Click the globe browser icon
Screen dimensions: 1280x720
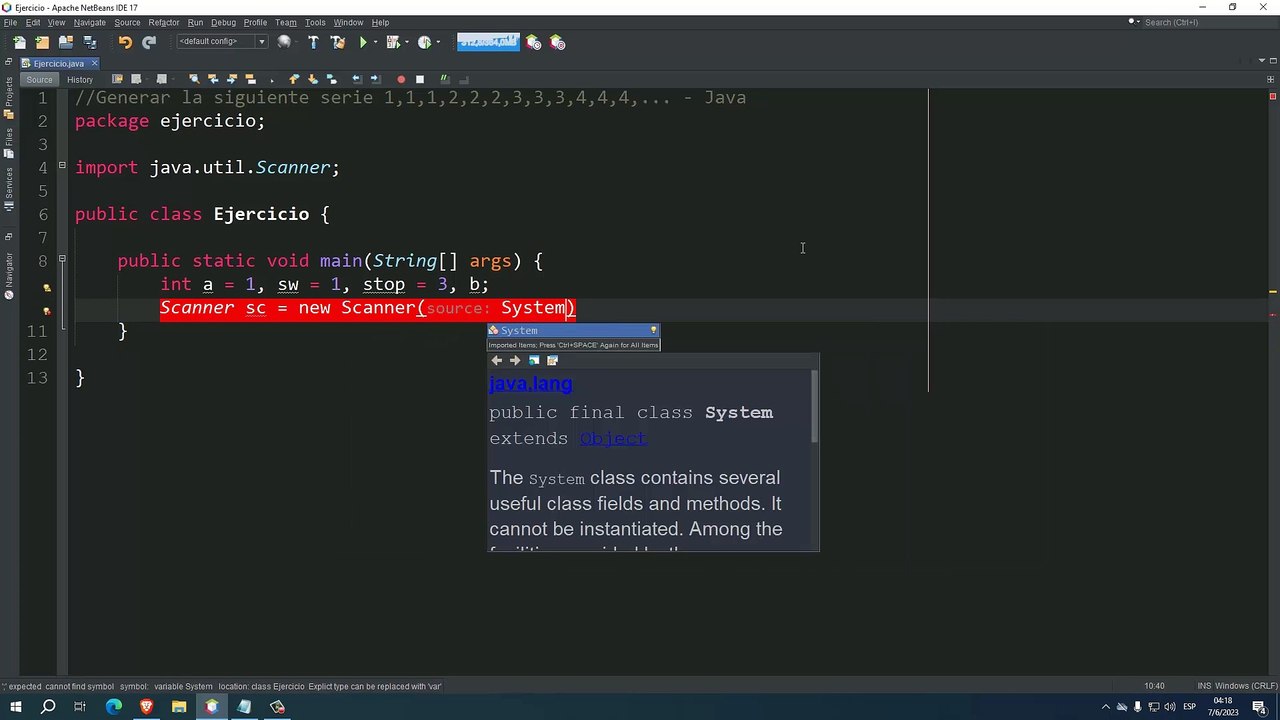(284, 42)
